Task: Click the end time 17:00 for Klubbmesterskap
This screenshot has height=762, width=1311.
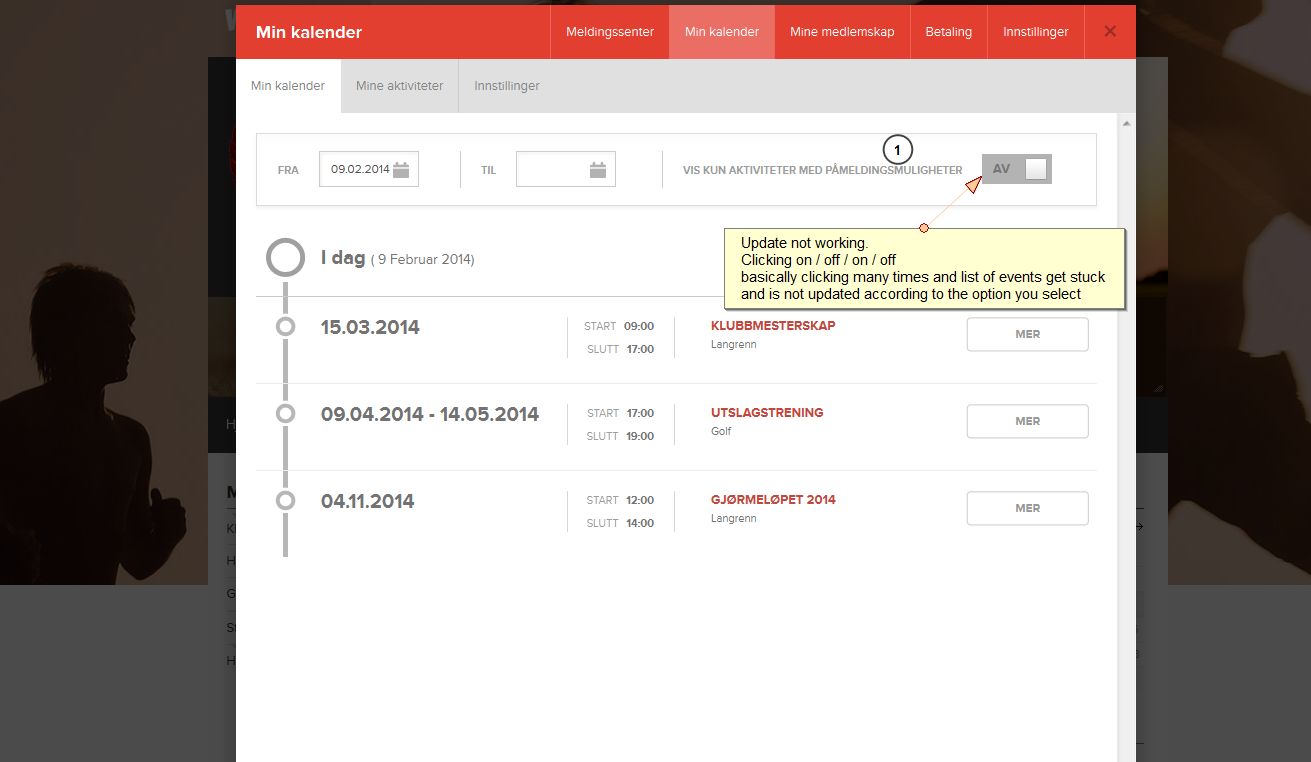Action: (639, 350)
